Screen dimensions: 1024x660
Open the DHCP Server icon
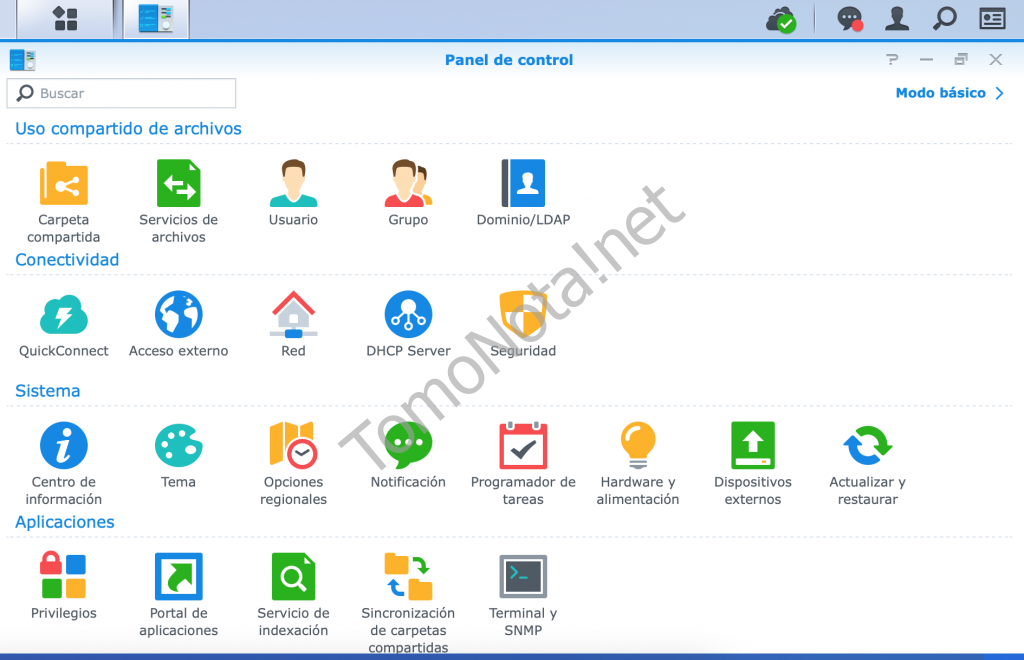click(x=408, y=315)
